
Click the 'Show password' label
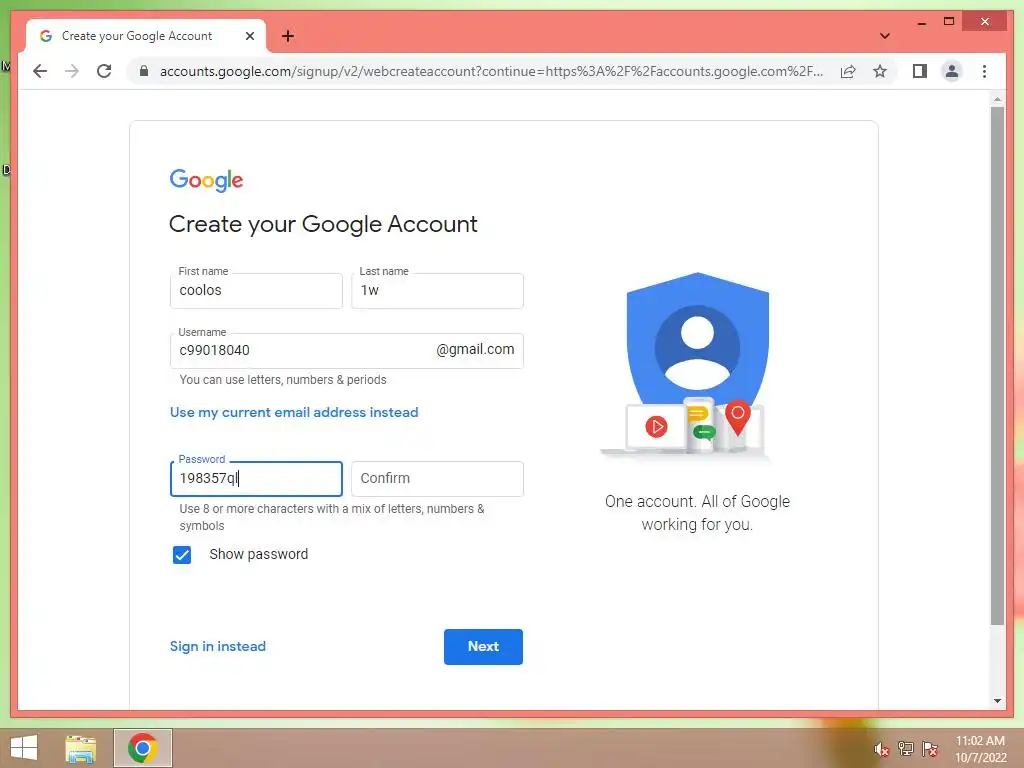tap(259, 554)
